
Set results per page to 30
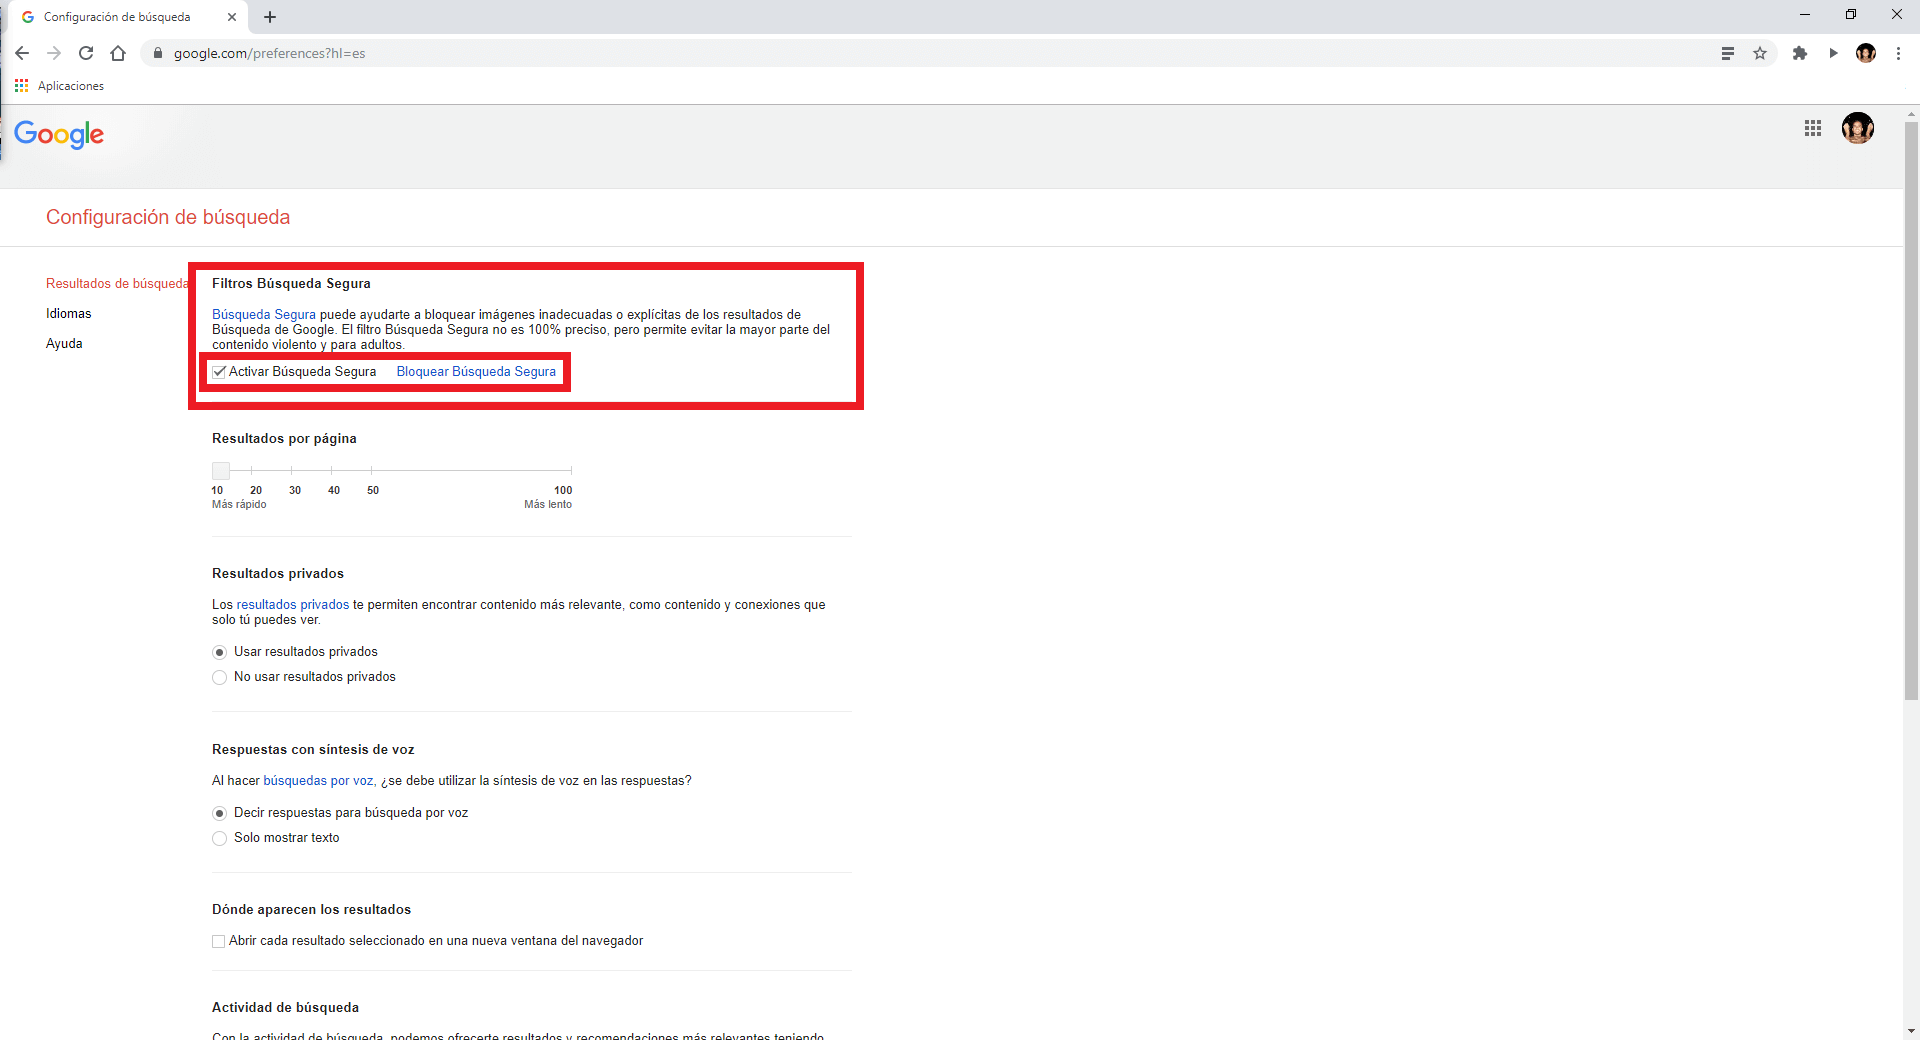[291, 470]
